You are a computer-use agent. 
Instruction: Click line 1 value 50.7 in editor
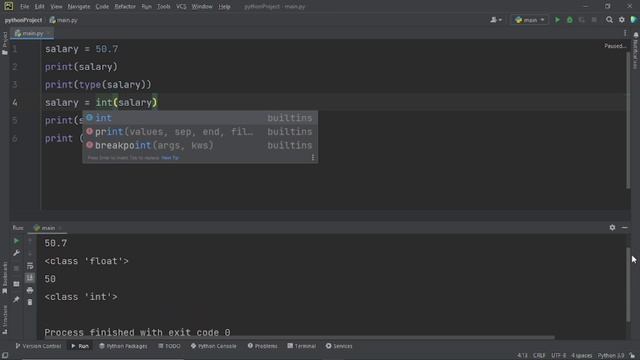pyautogui.click(x=107, y=49)
